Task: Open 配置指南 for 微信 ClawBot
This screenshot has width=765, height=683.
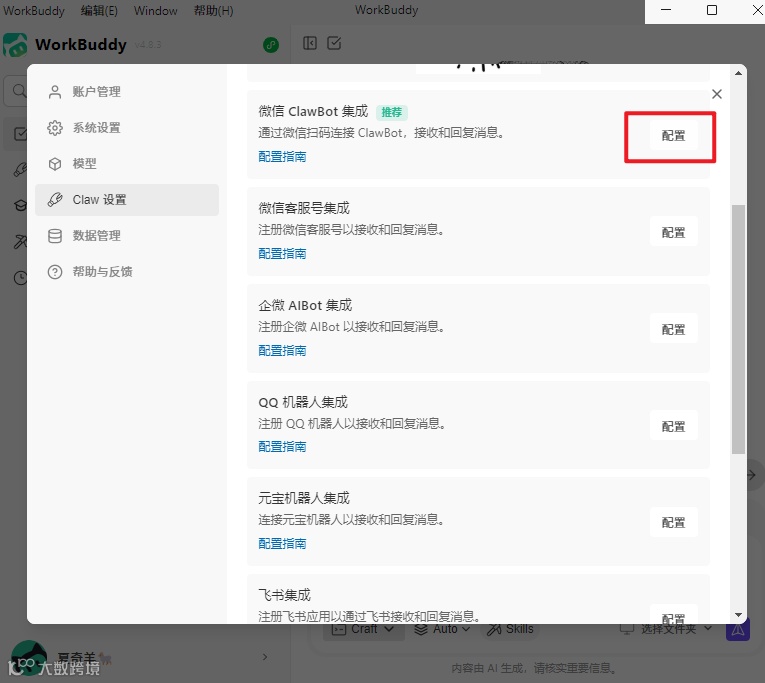Action: 282,157
